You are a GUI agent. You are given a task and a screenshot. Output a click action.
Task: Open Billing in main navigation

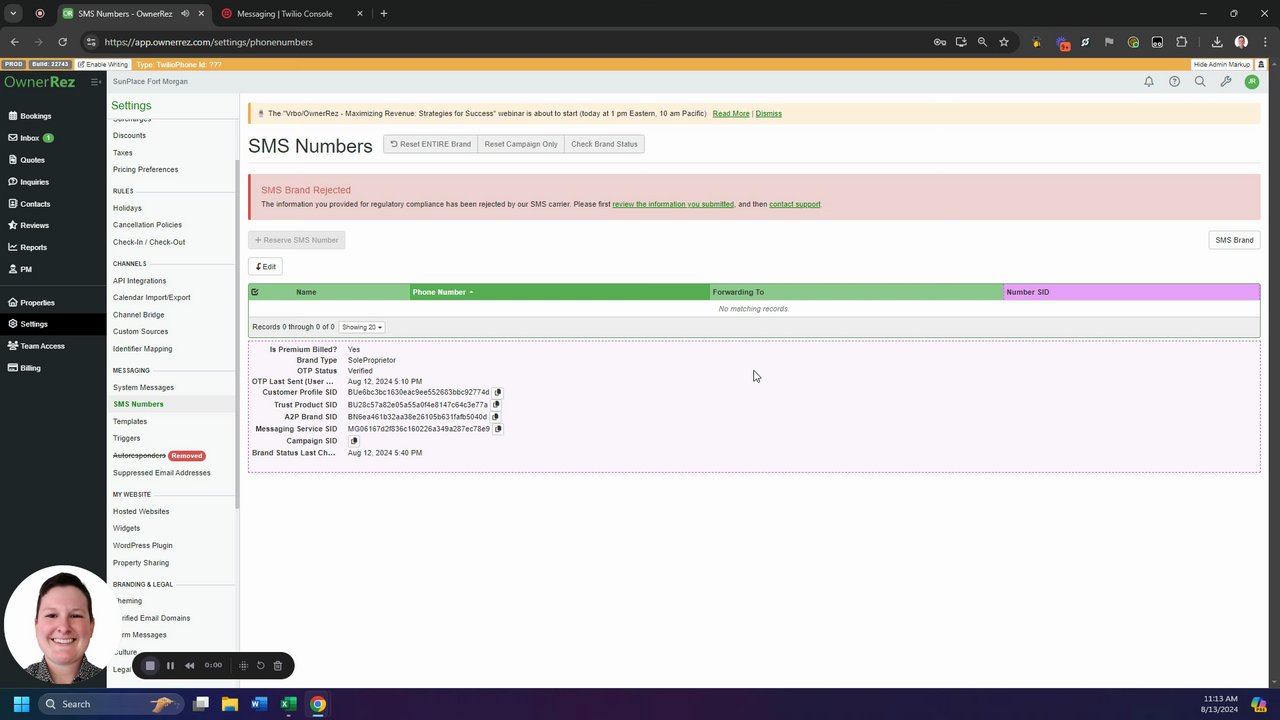tap(30, 368)
